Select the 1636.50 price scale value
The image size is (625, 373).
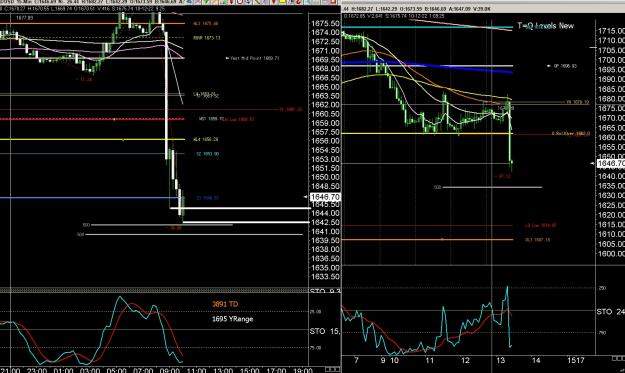pyautogui.click(x=325, y=258)
